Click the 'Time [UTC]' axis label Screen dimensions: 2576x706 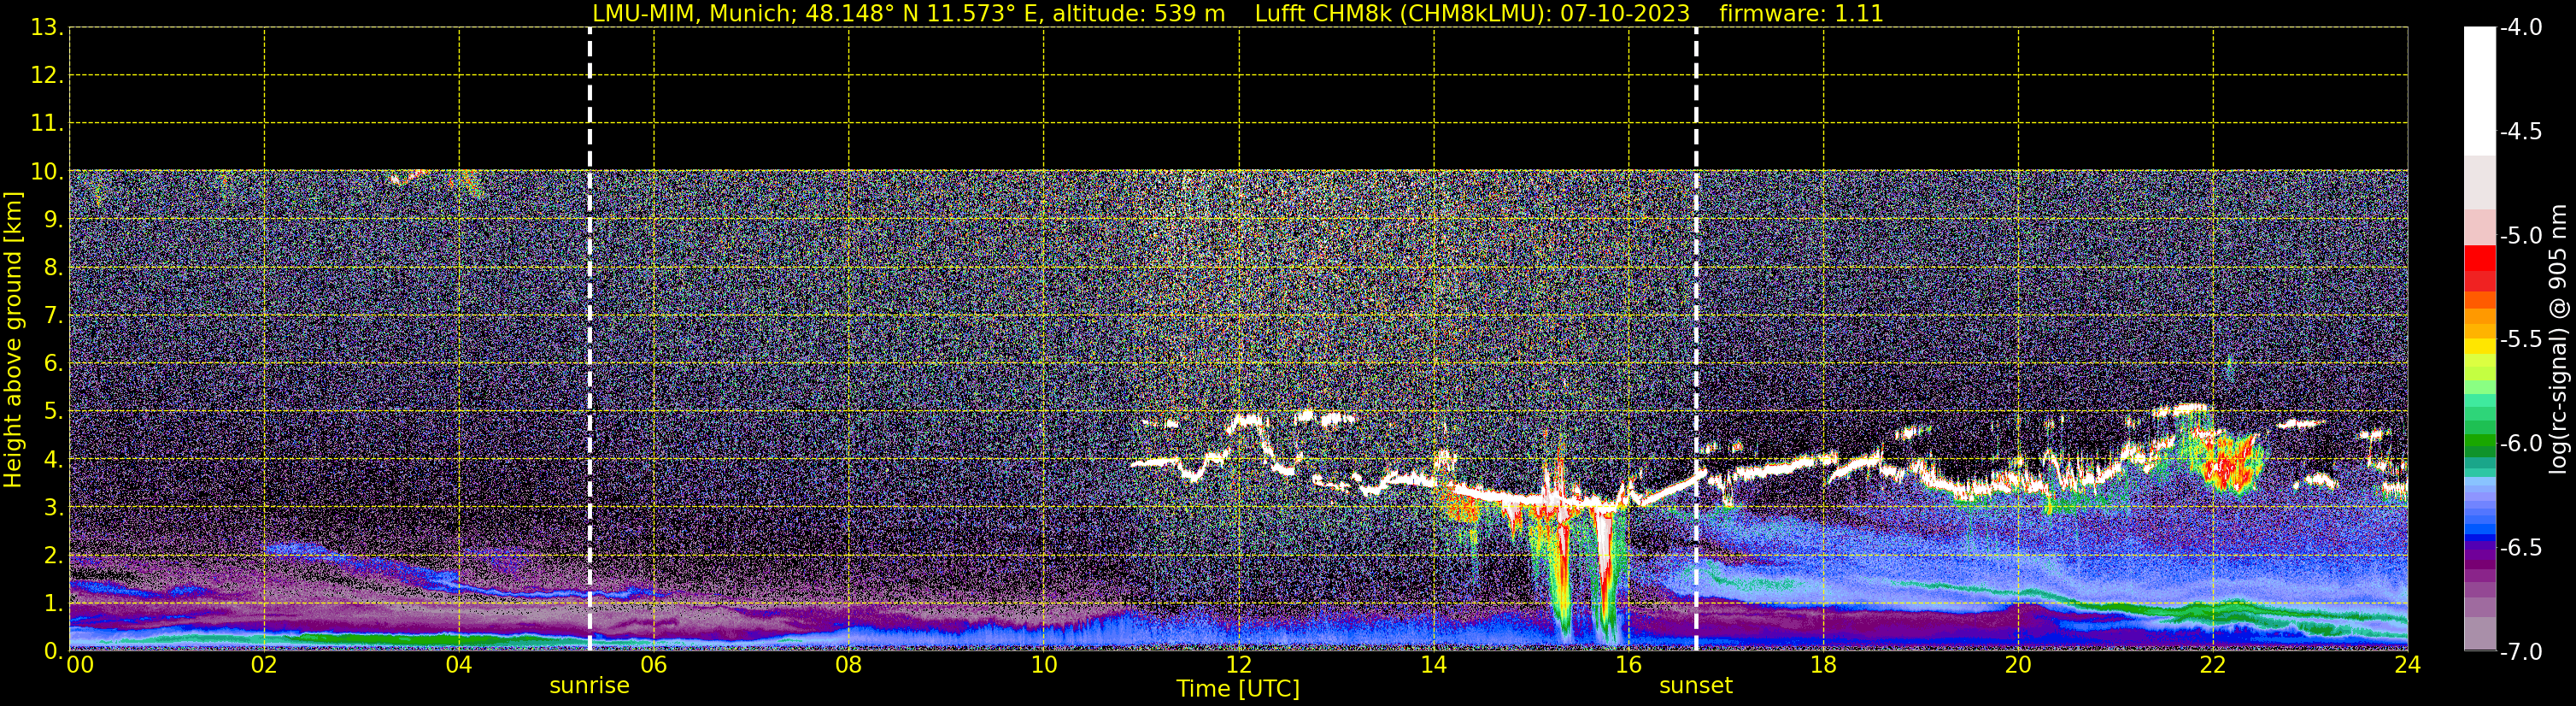click(1238, 689)
